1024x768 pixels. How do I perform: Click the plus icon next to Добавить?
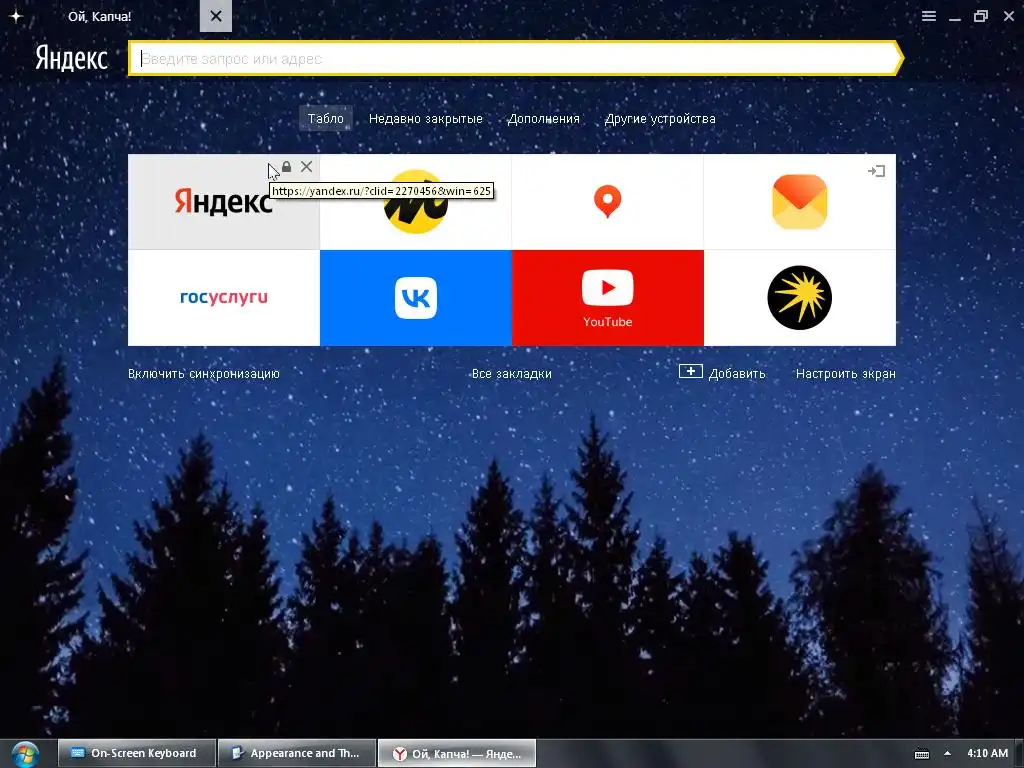690,372
